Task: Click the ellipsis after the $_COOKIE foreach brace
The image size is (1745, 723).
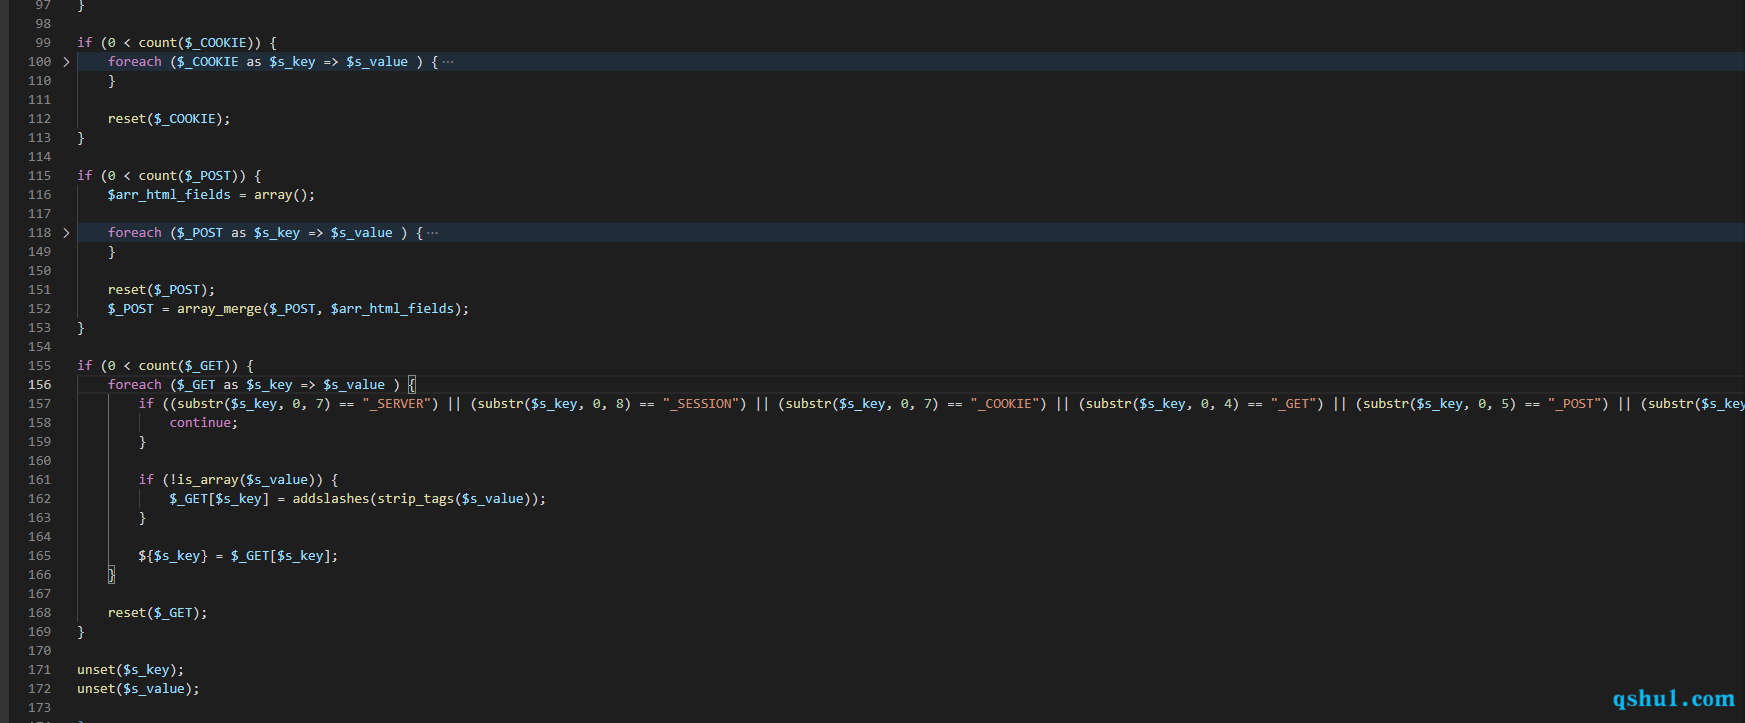Action: point(448,62)
